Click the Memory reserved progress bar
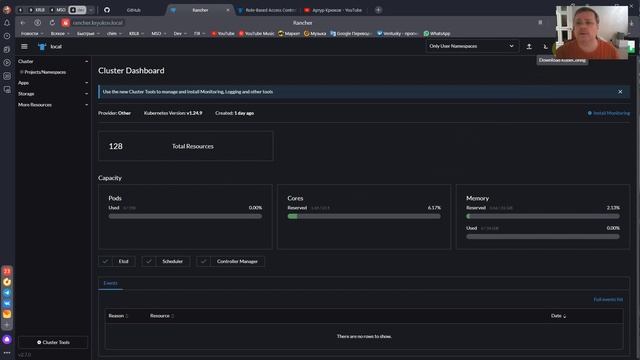Image resolution: width=640 pixels, height=360 pixels. pos(543,216)
